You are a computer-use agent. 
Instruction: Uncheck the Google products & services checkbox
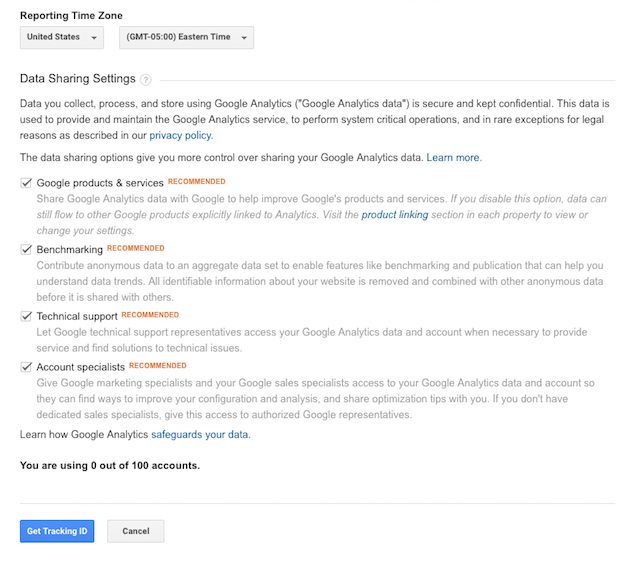(26, 183)
